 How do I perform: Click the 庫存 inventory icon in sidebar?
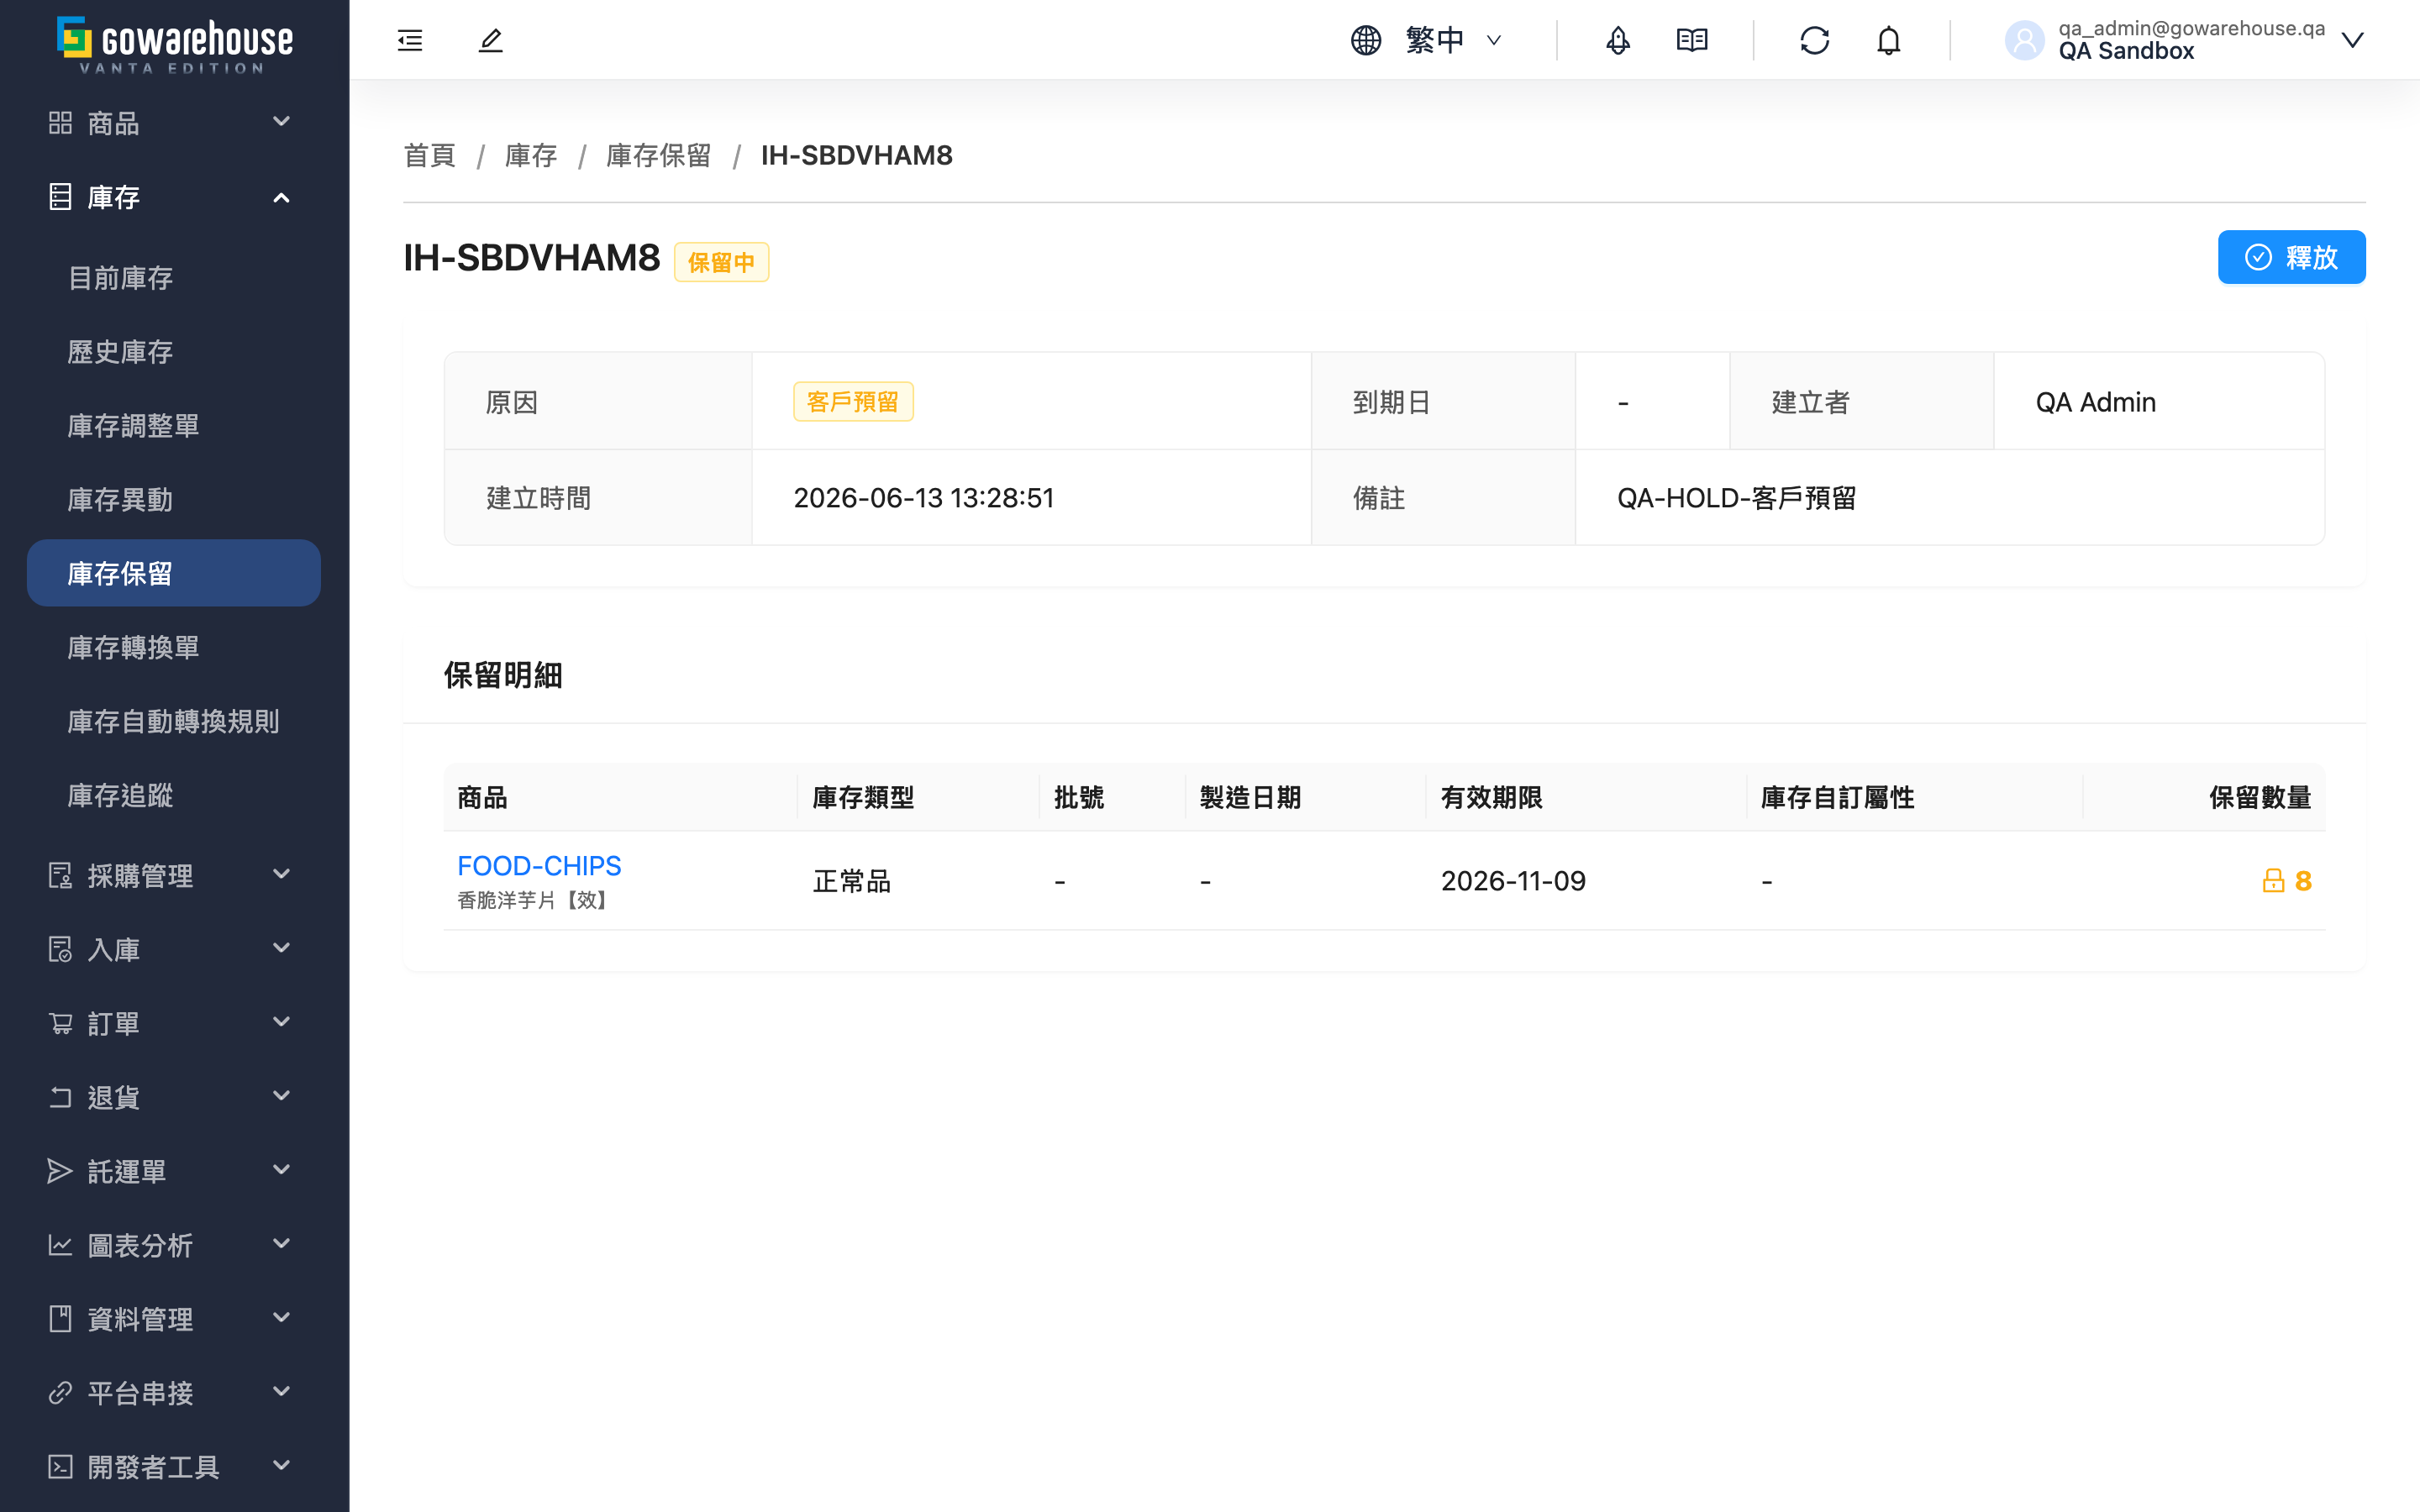[60, 197]
